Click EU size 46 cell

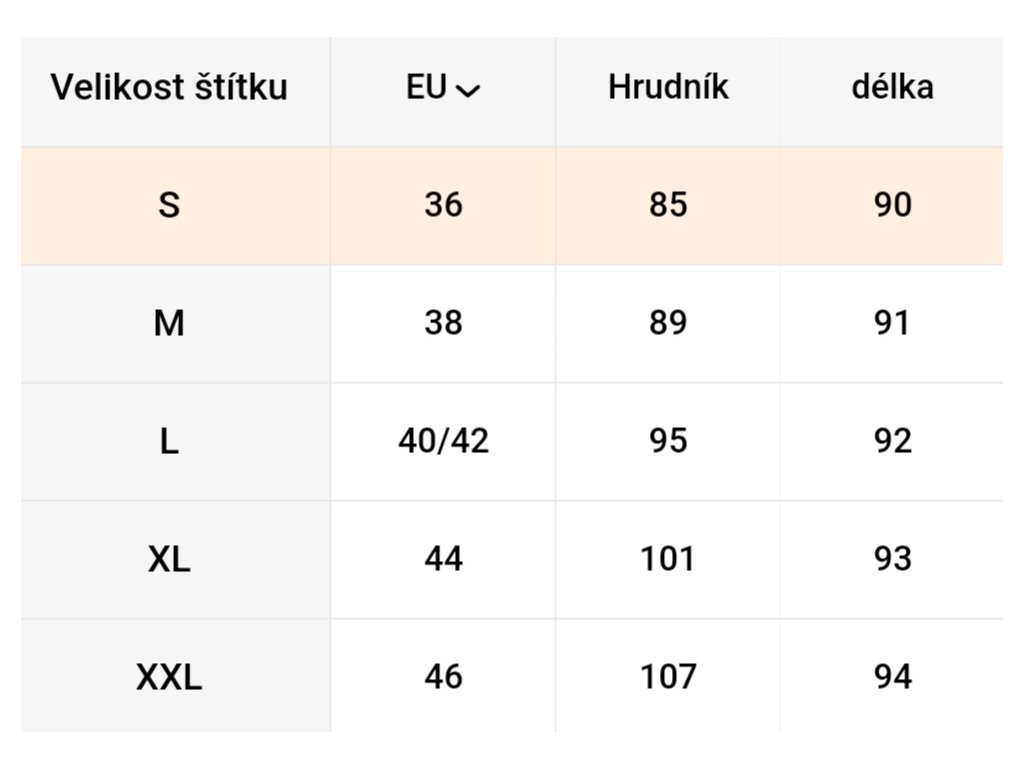443,678
